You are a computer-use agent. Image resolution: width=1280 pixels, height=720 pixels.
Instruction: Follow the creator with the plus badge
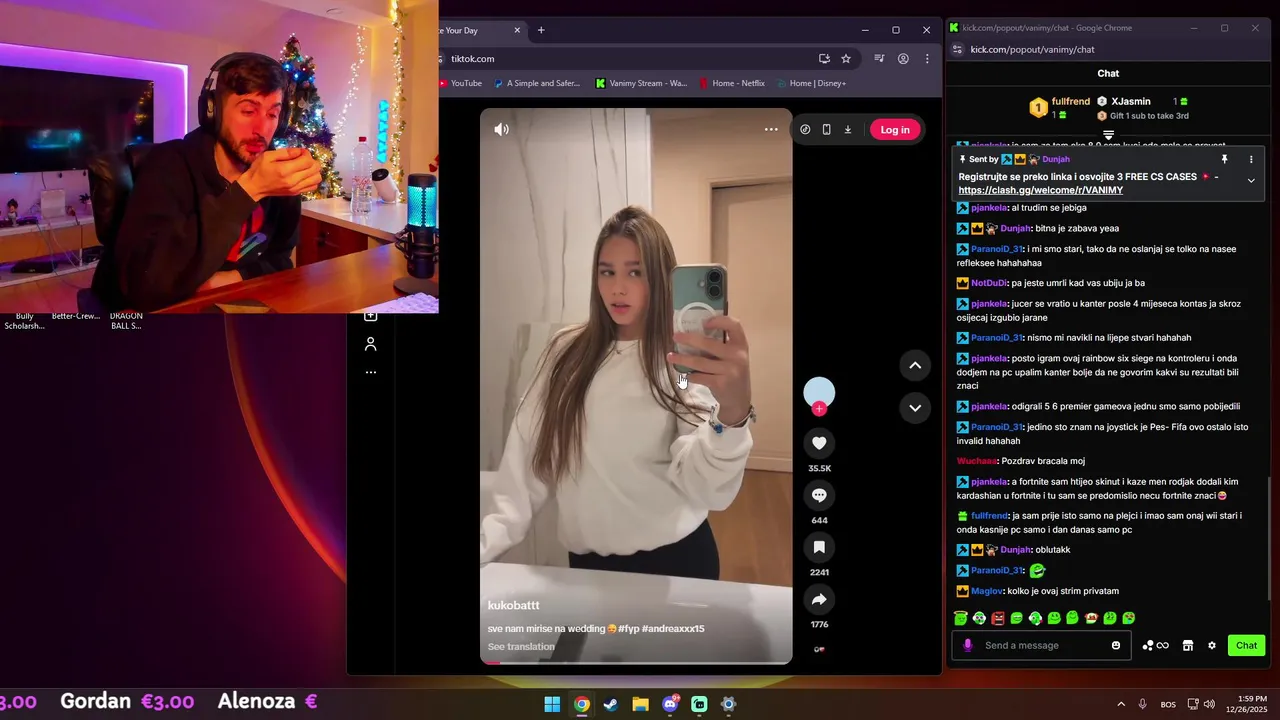point(819,408)
